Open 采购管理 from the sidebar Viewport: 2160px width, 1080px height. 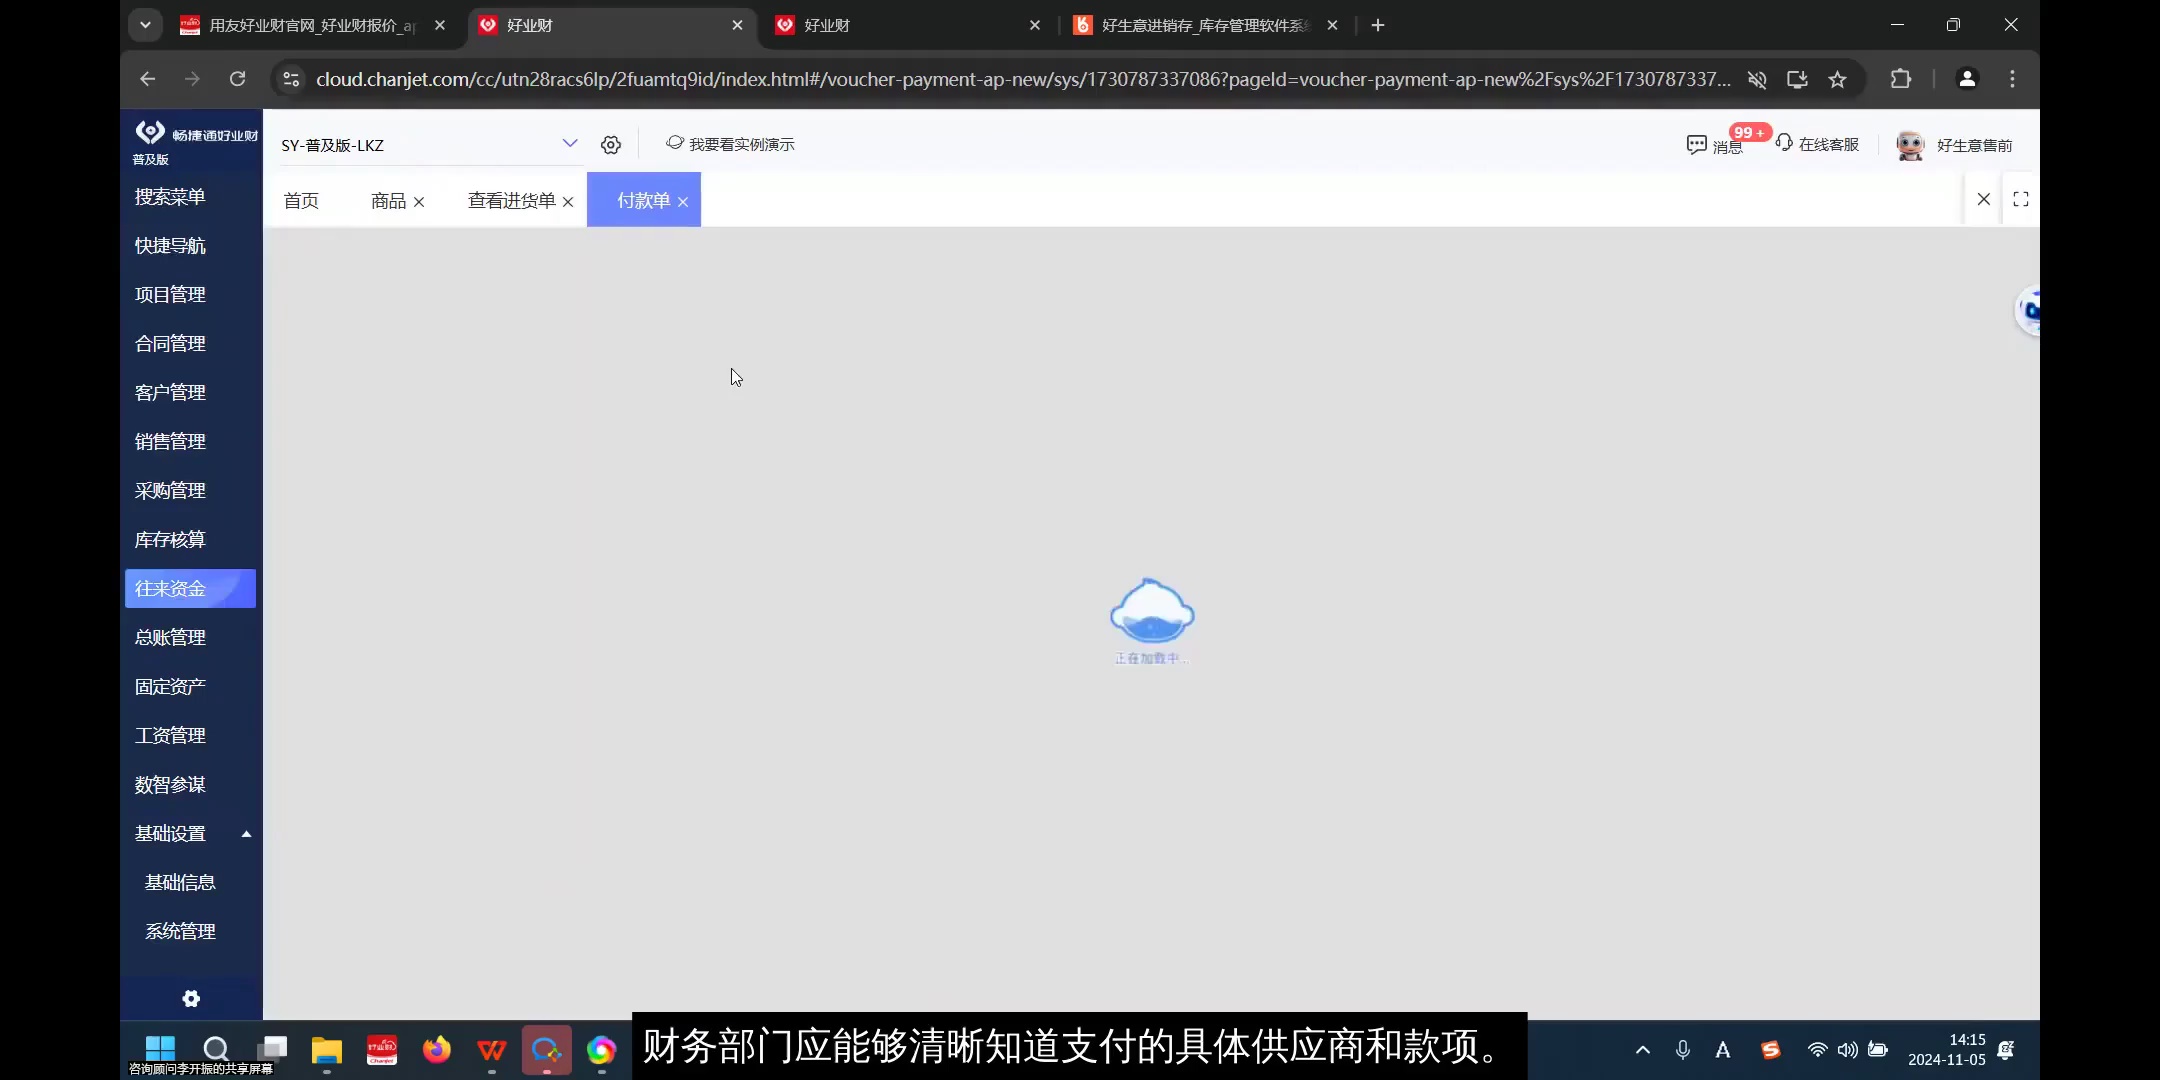(170, 490)
